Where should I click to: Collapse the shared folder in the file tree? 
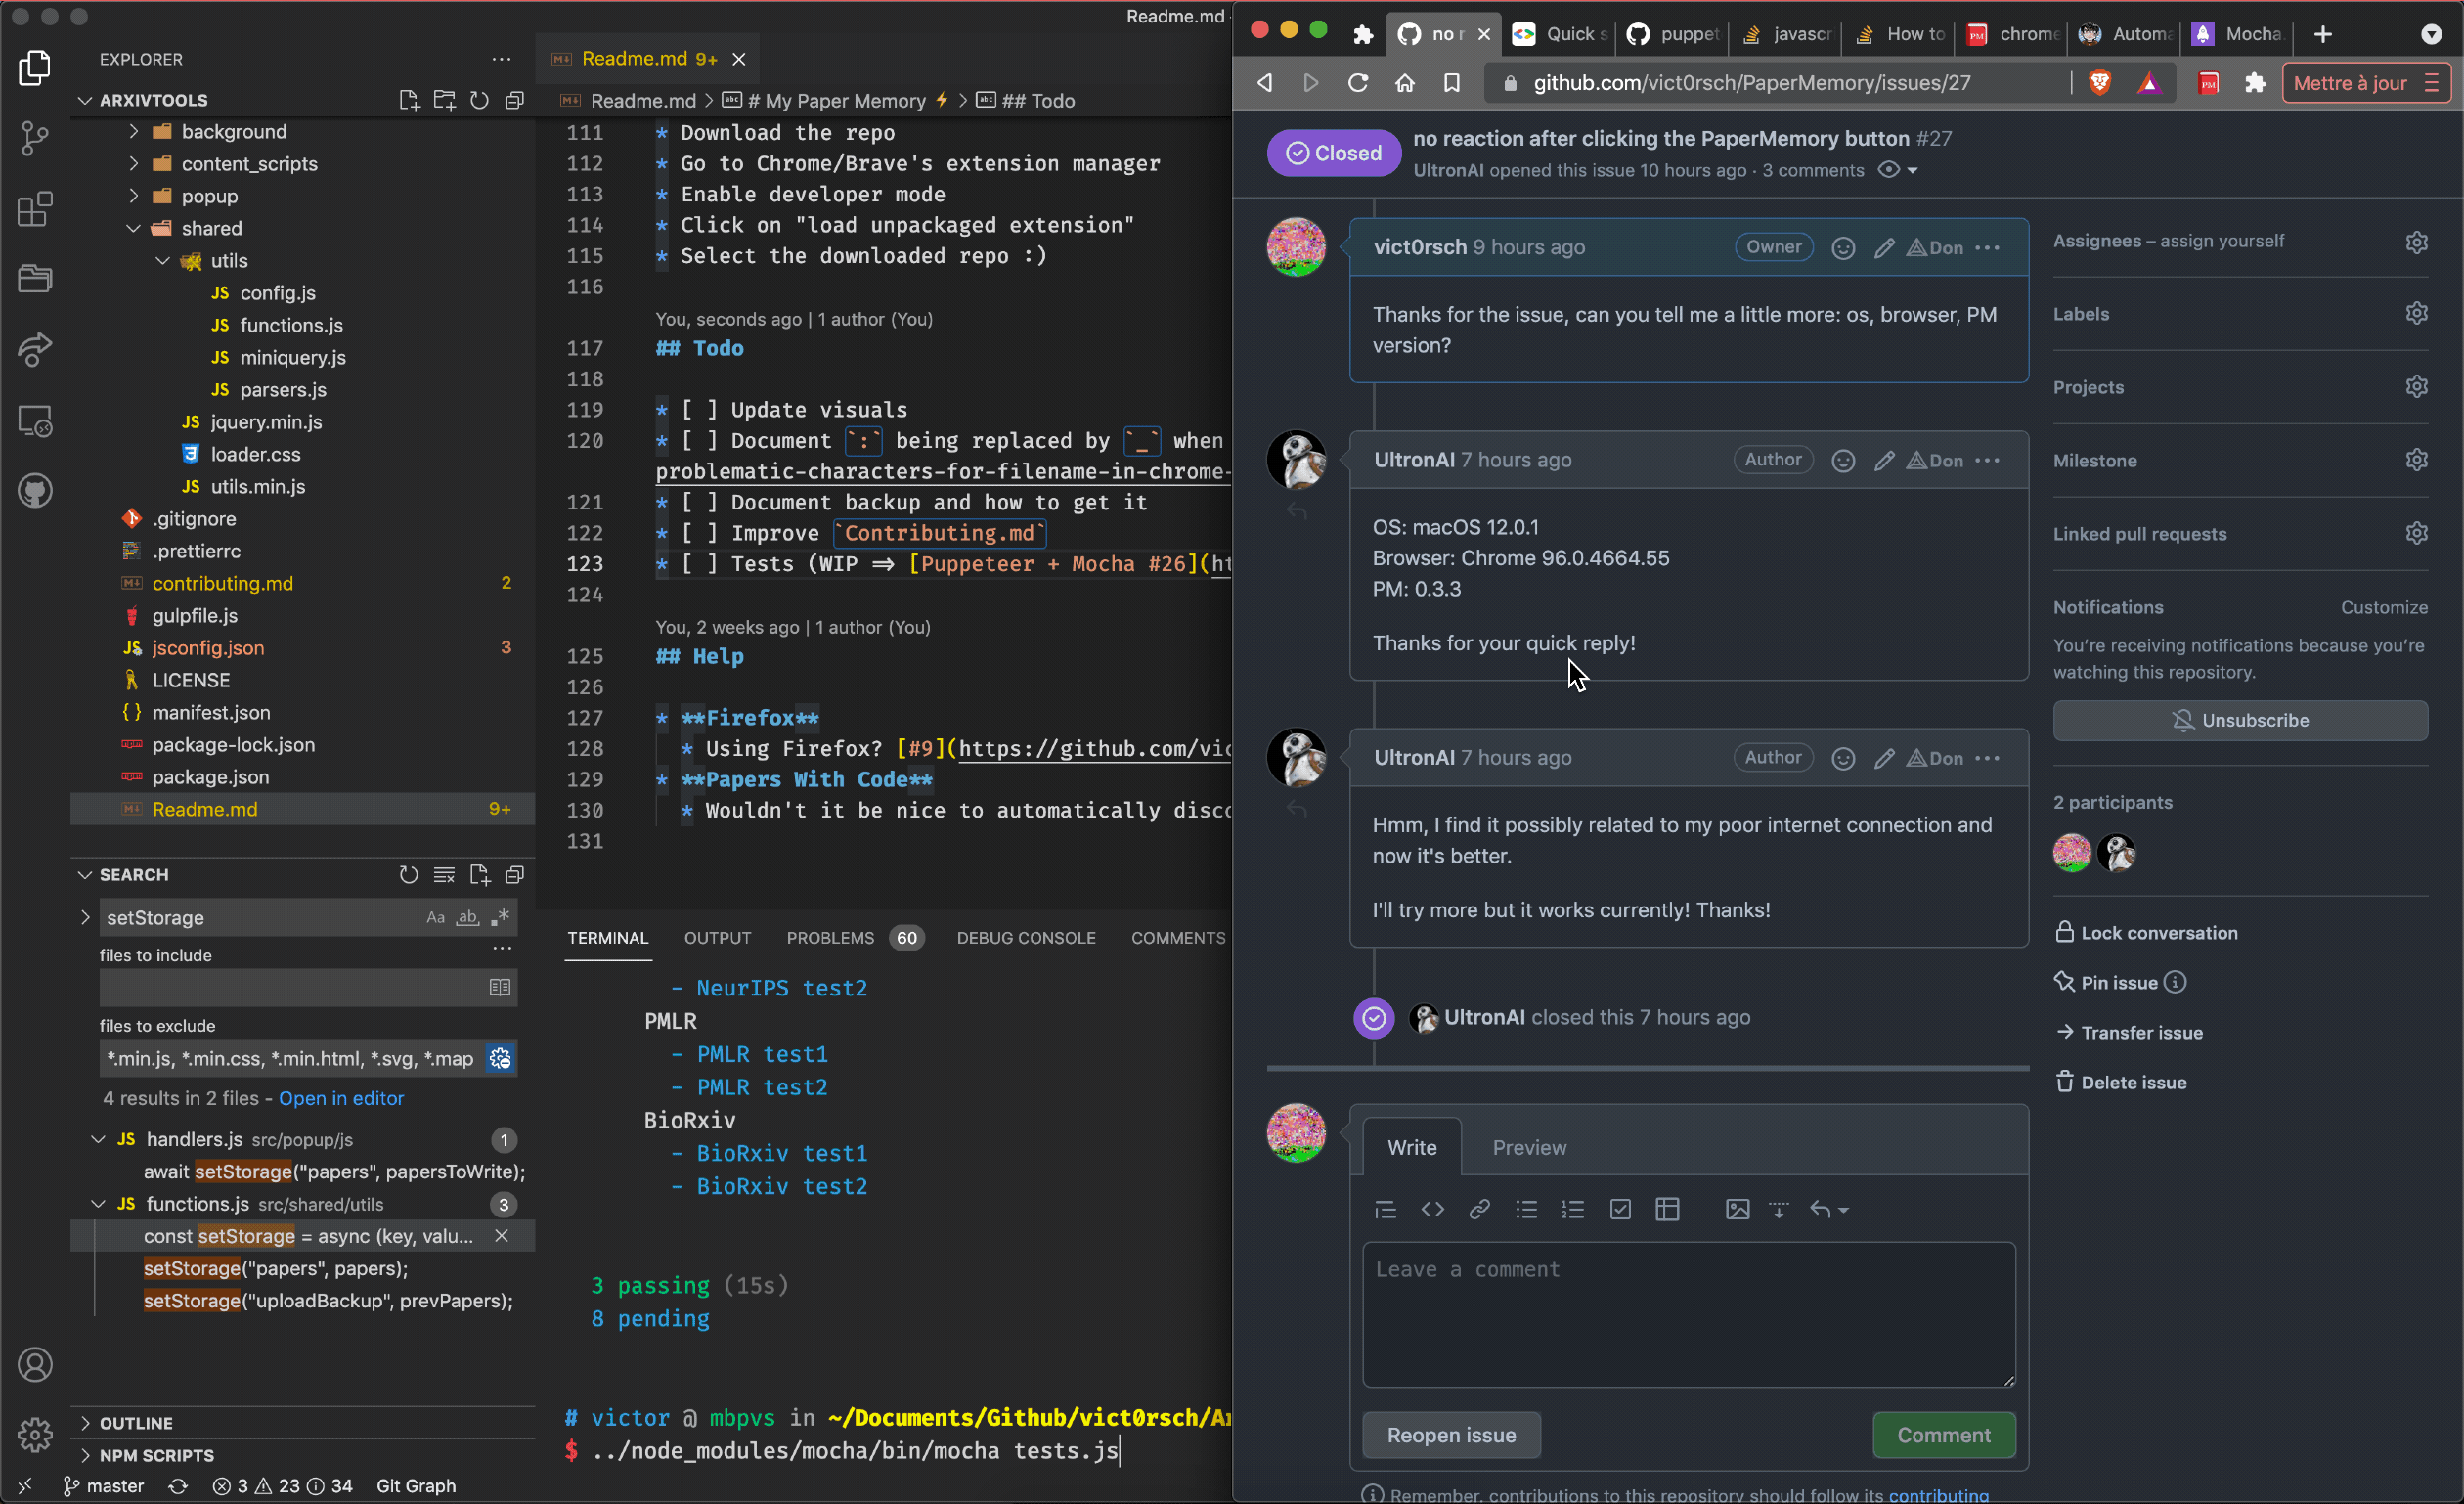coord(133,228)
